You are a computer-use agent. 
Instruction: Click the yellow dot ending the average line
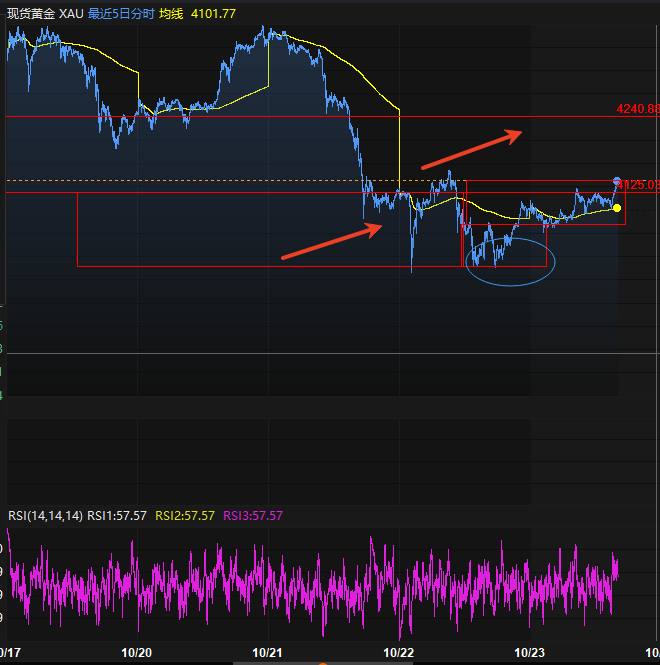click(617, 208)
